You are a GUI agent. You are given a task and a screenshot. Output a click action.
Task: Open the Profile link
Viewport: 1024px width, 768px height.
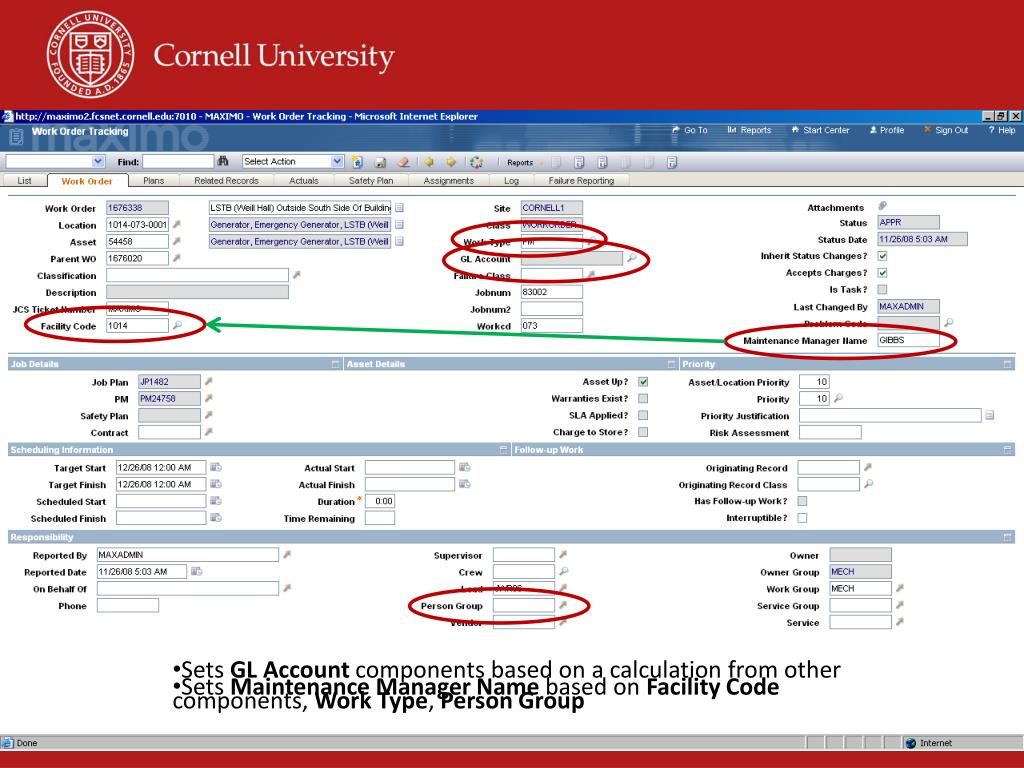(887, 130)
